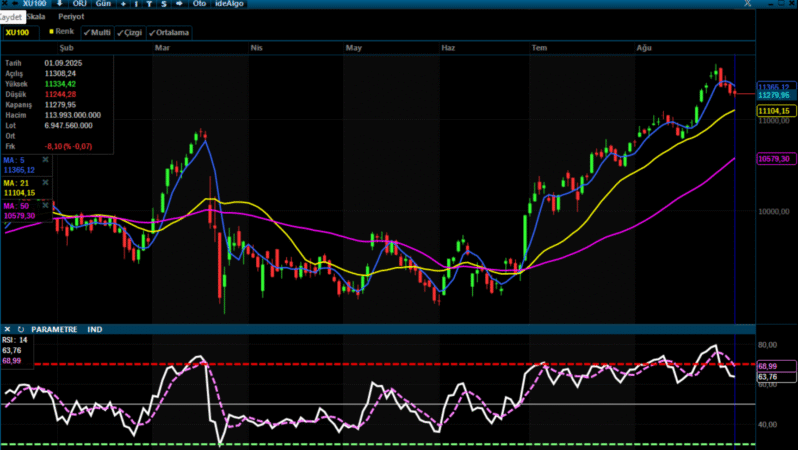Click the Hacim value 113.993.000.000
Image resolution: width=798 pixels, height=450 pixels.
point(73,115)
